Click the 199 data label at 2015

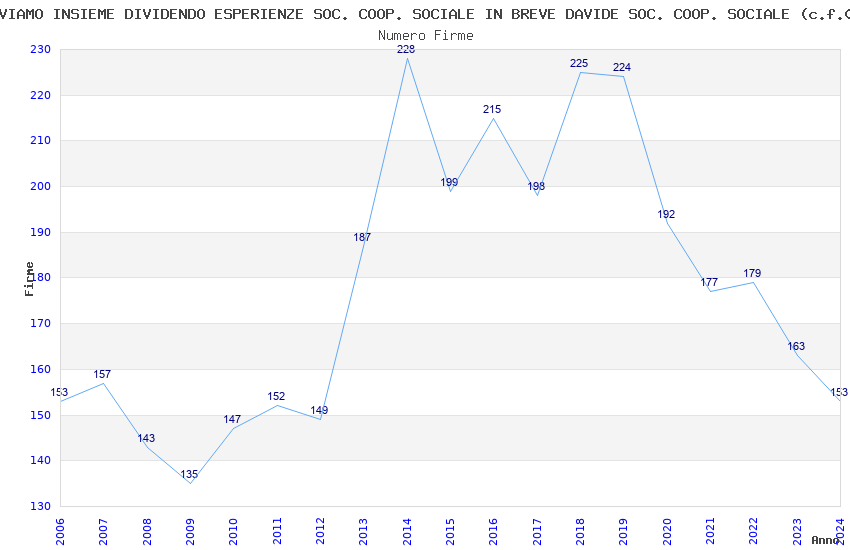click(449, 182)
